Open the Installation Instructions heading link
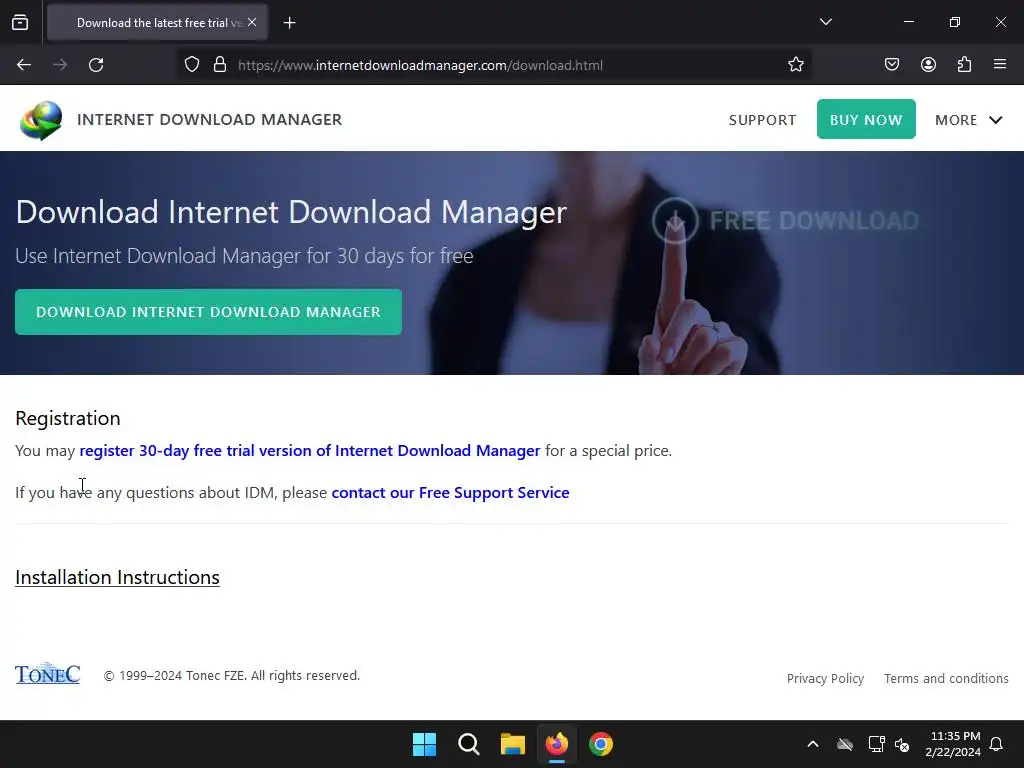Image resolution: width=1024 pixels, height=768 pixels. pyautogui.click(x=117, y=577)
